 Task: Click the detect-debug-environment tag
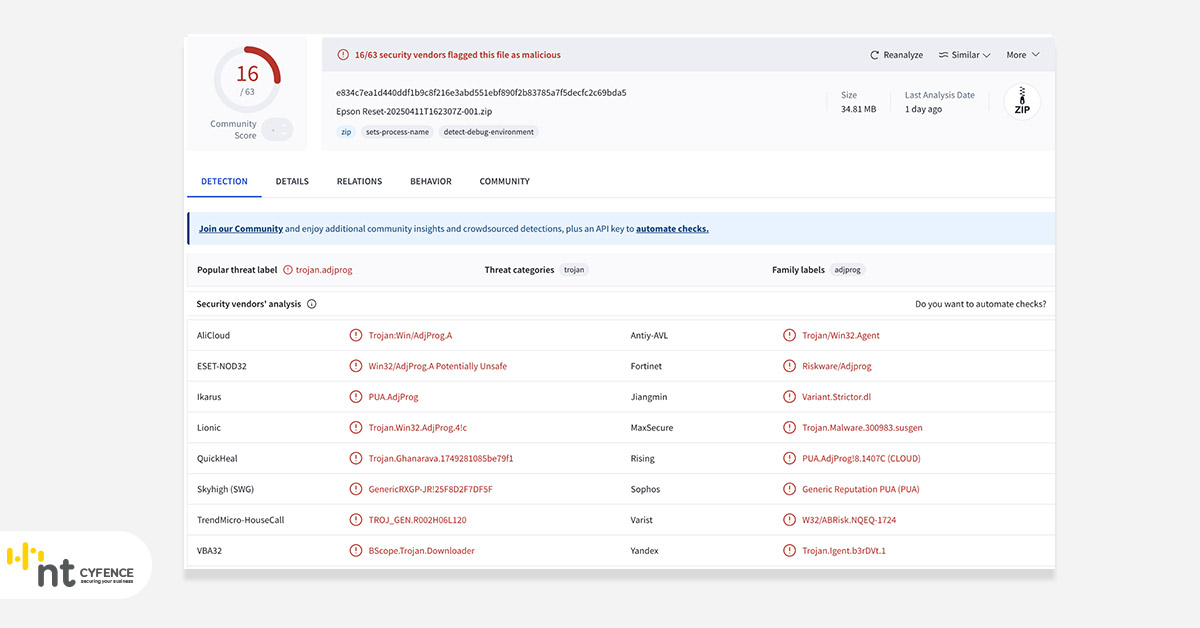490,132
